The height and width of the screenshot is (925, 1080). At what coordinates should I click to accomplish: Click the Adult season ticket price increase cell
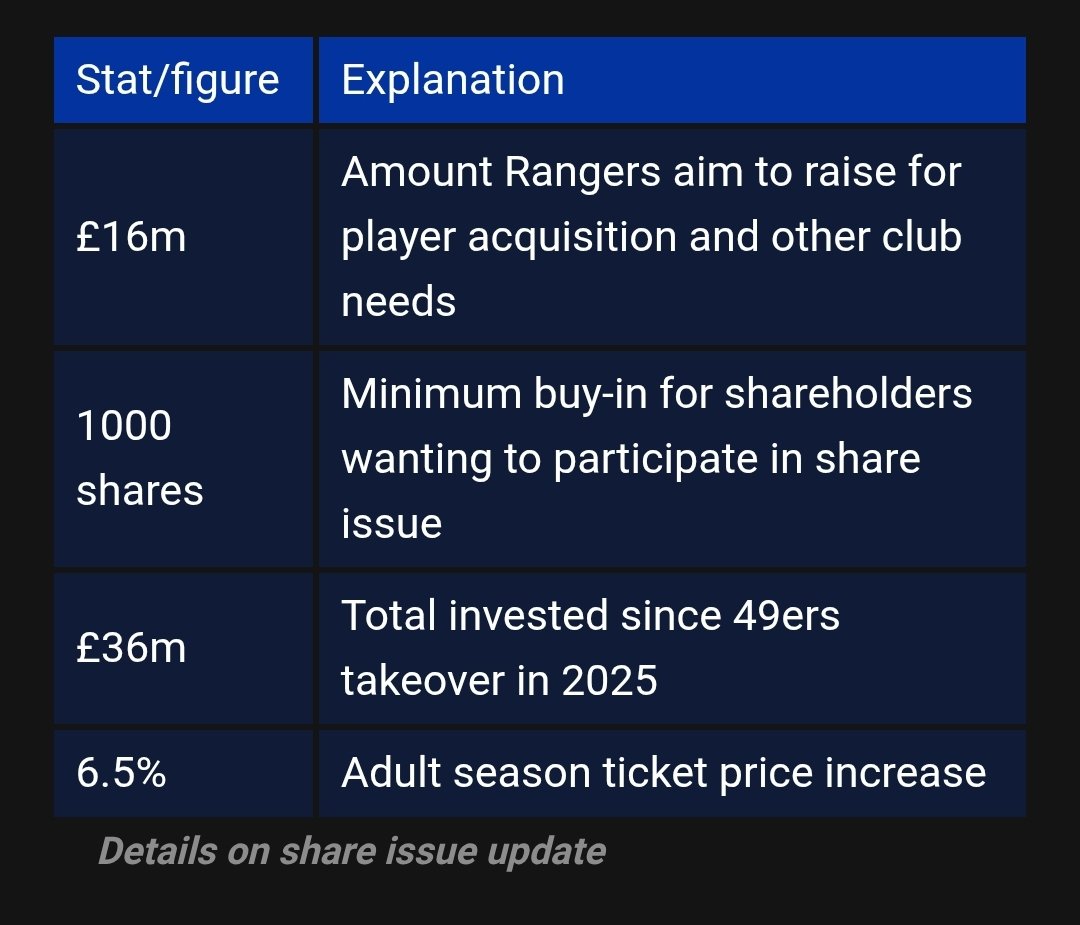coord(663,773)
